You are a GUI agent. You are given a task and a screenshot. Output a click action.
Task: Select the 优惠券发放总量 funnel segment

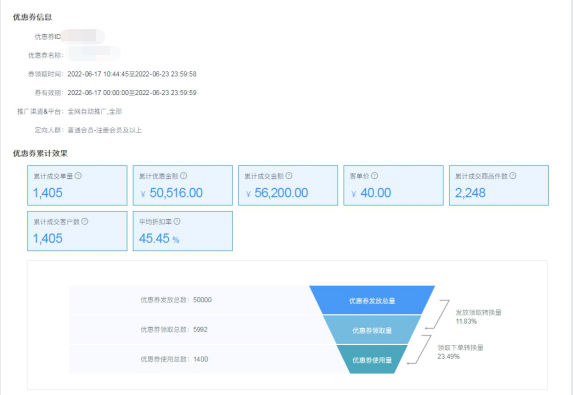coord(372,300)
